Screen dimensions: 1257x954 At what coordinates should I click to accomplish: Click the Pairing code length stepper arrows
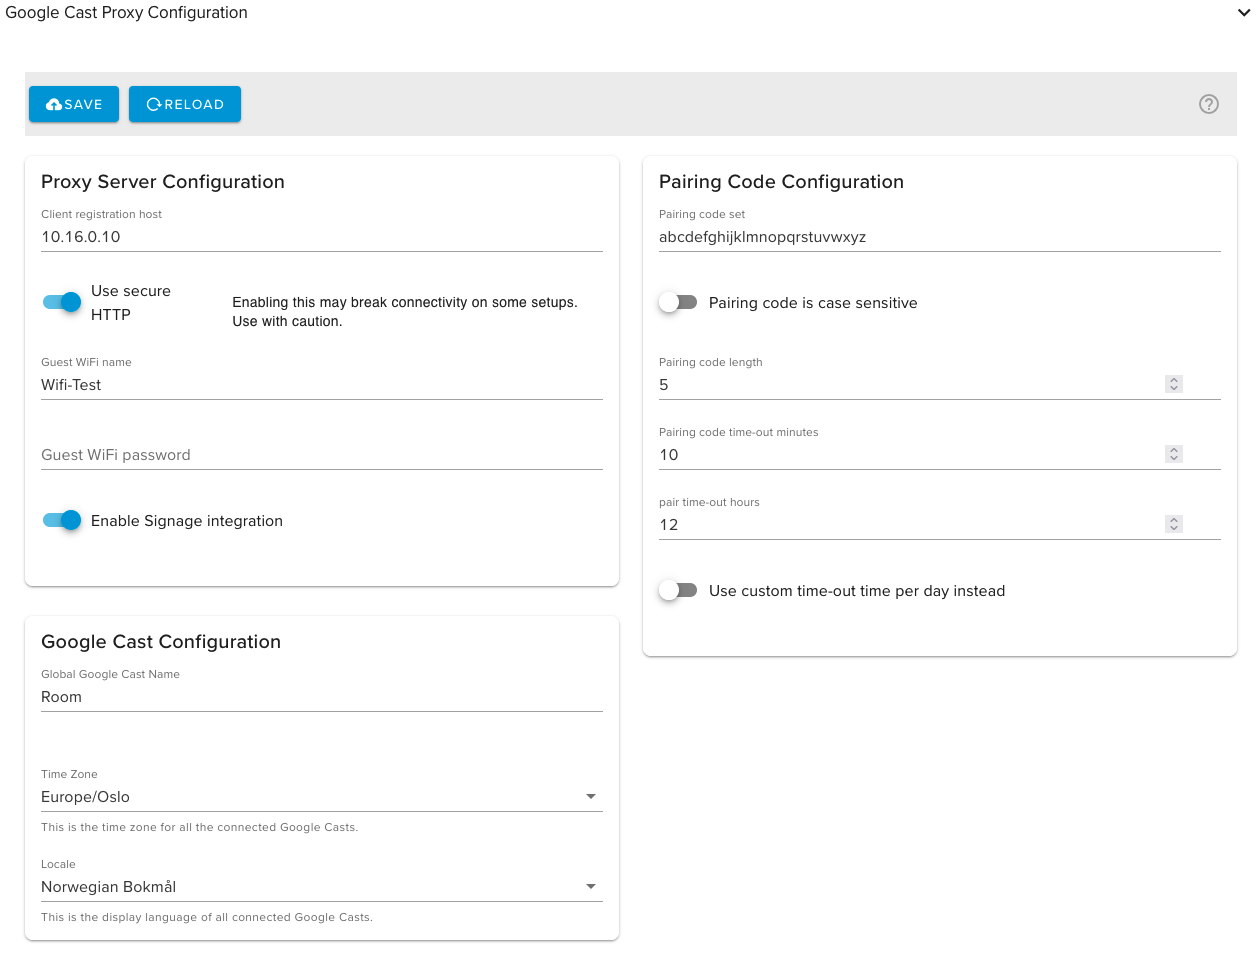pyautogui.click(x=1174, y=384)
